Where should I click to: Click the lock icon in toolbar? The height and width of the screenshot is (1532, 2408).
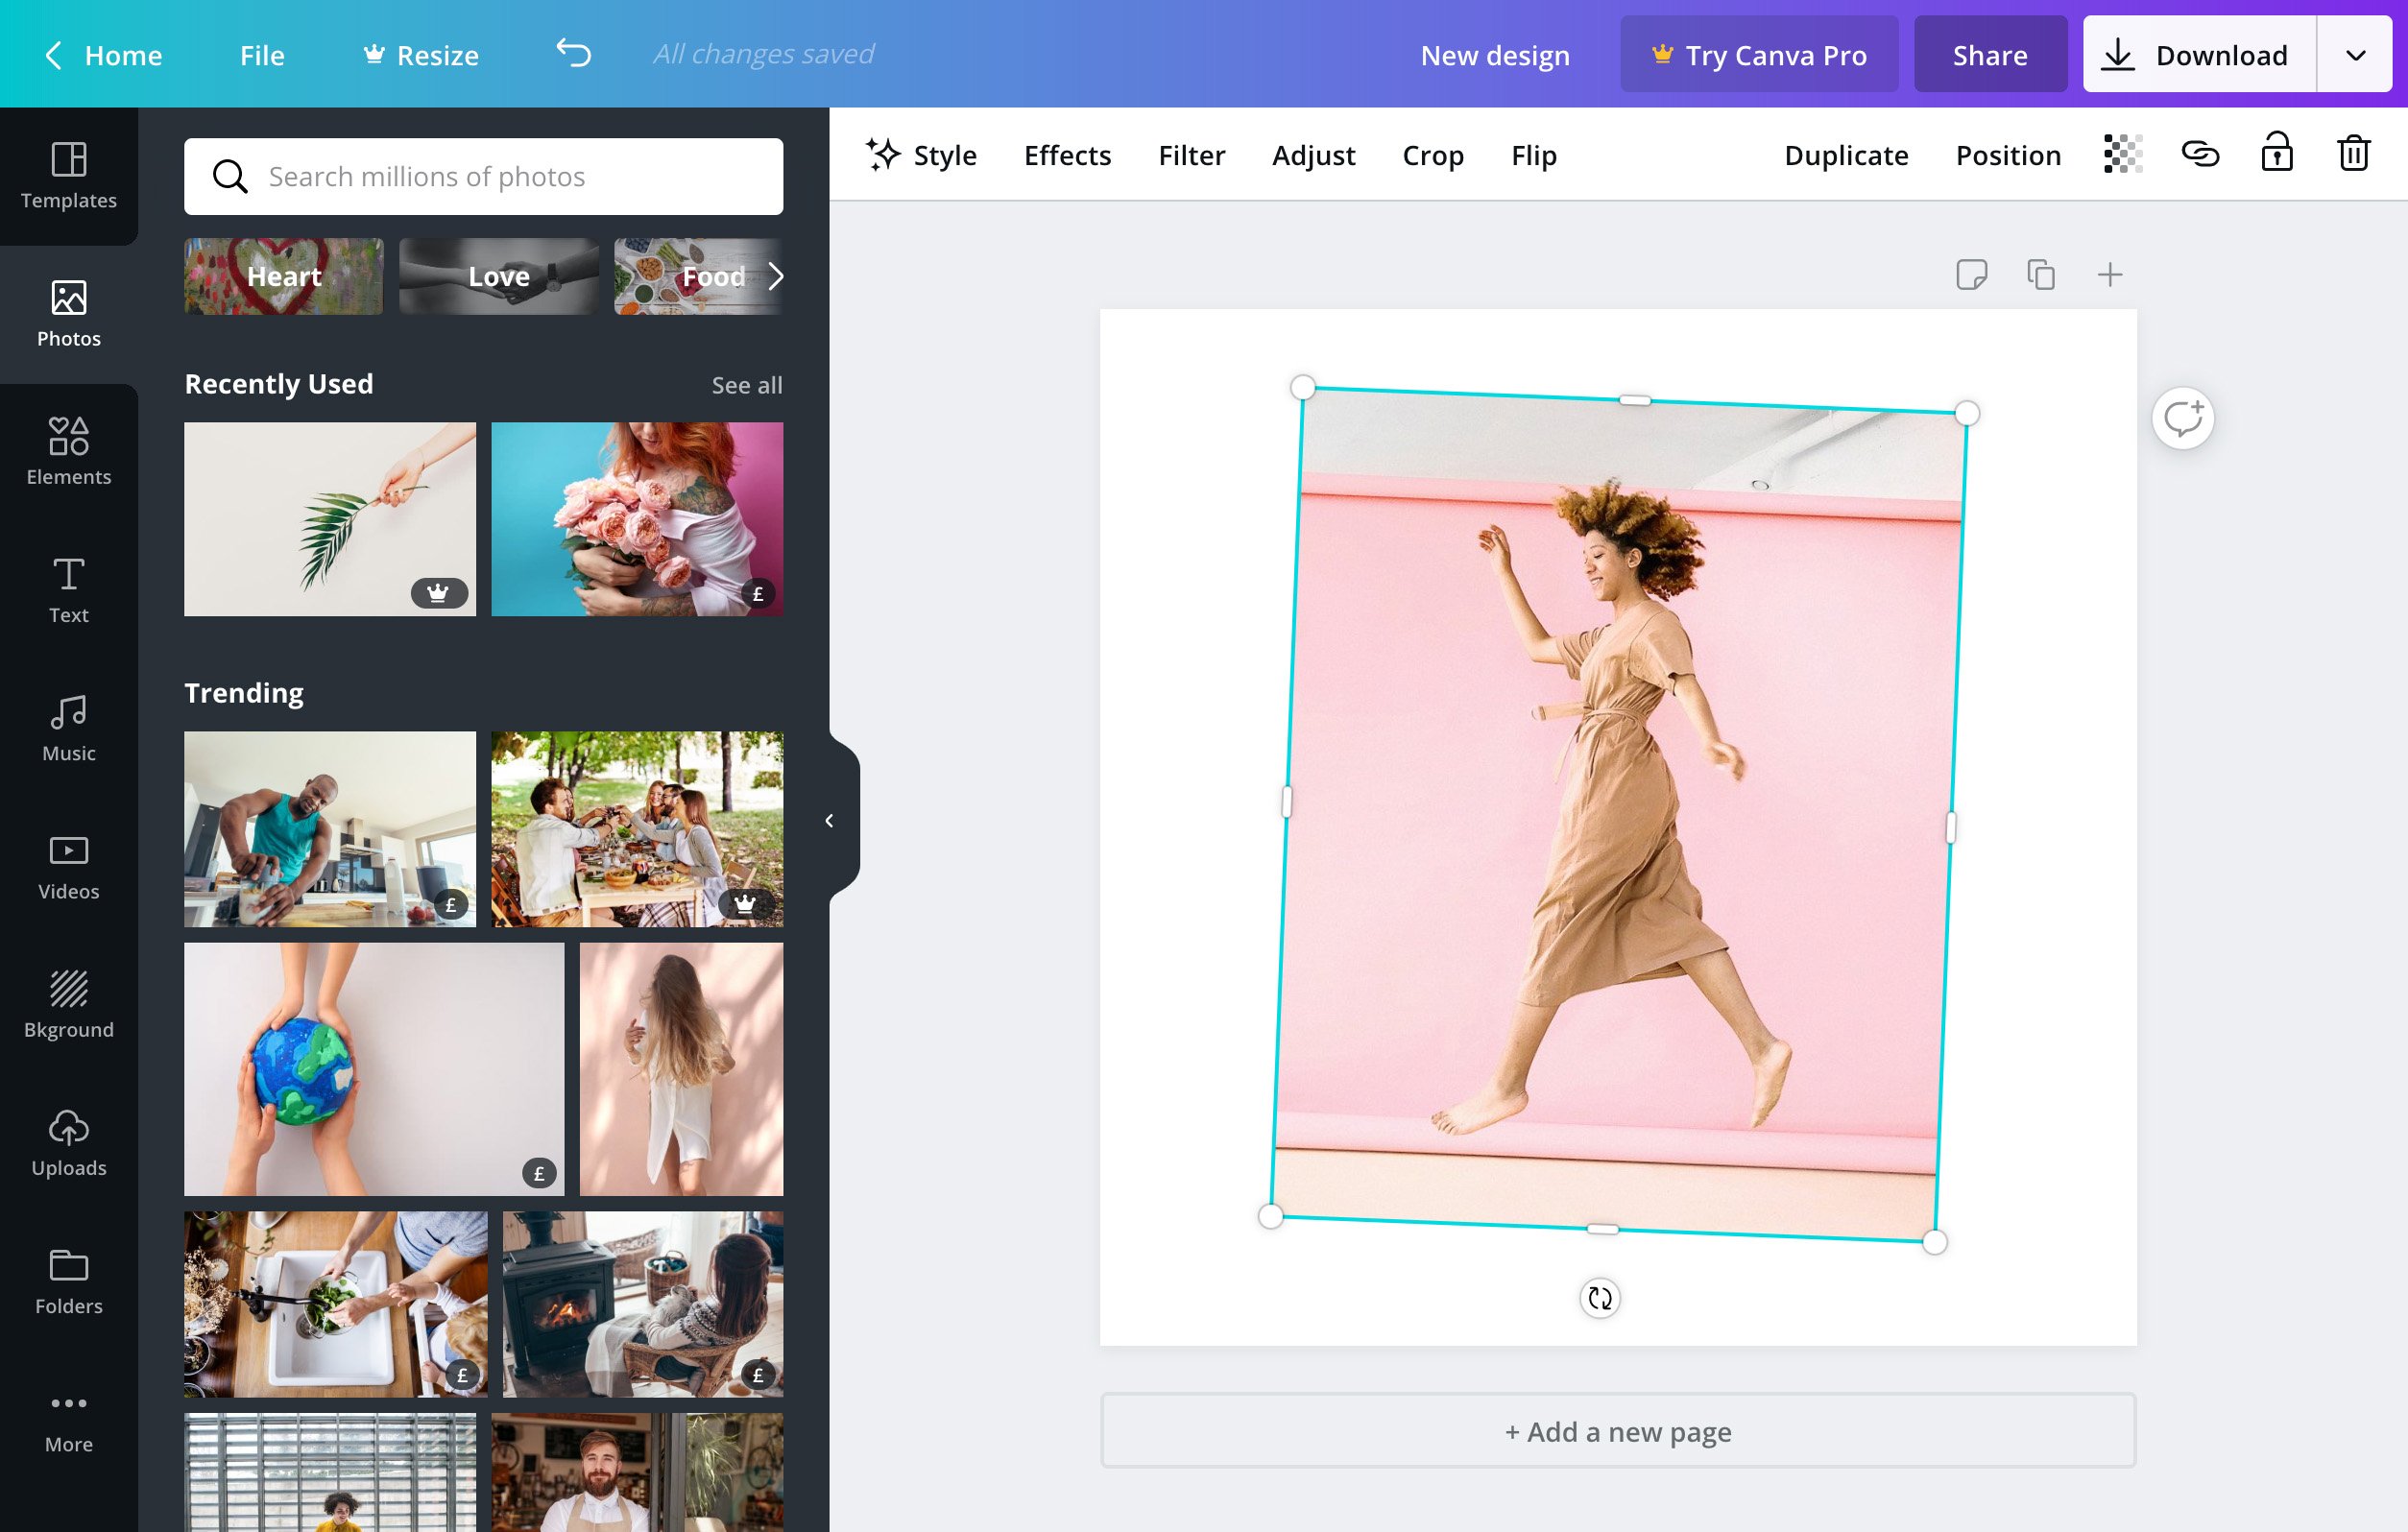(2276, 155)
